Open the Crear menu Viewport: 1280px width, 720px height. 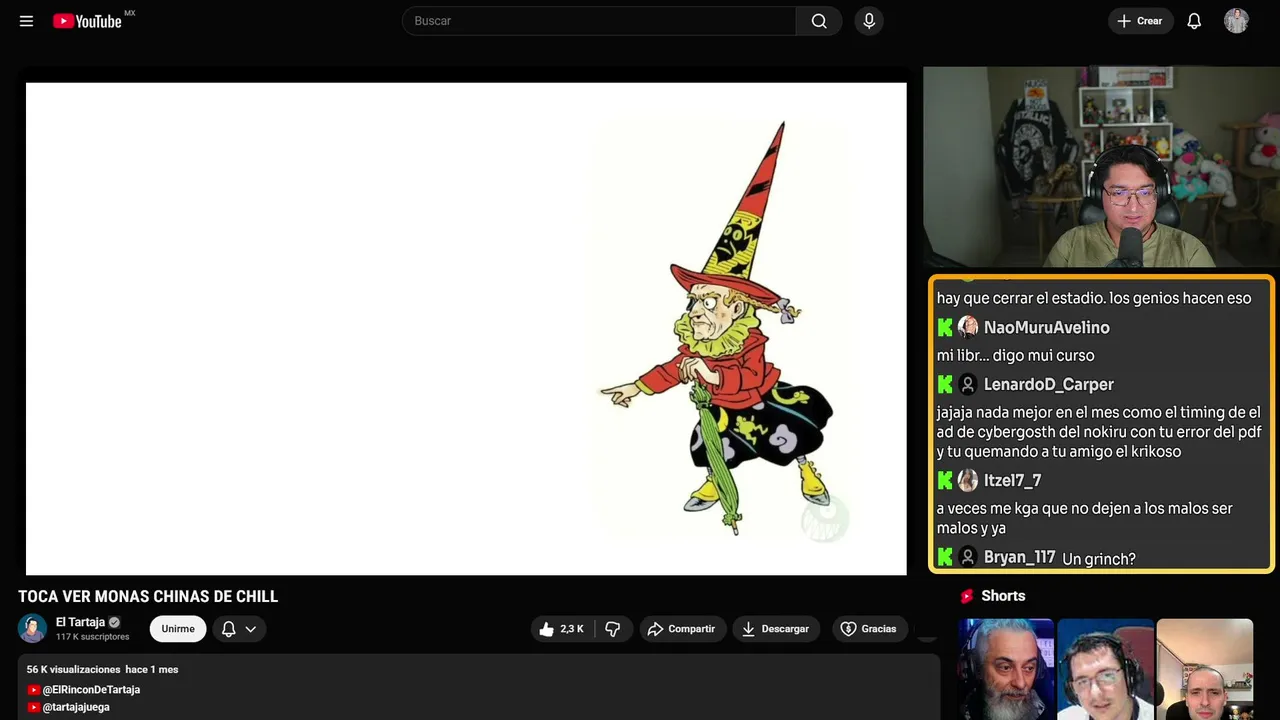1140,21
